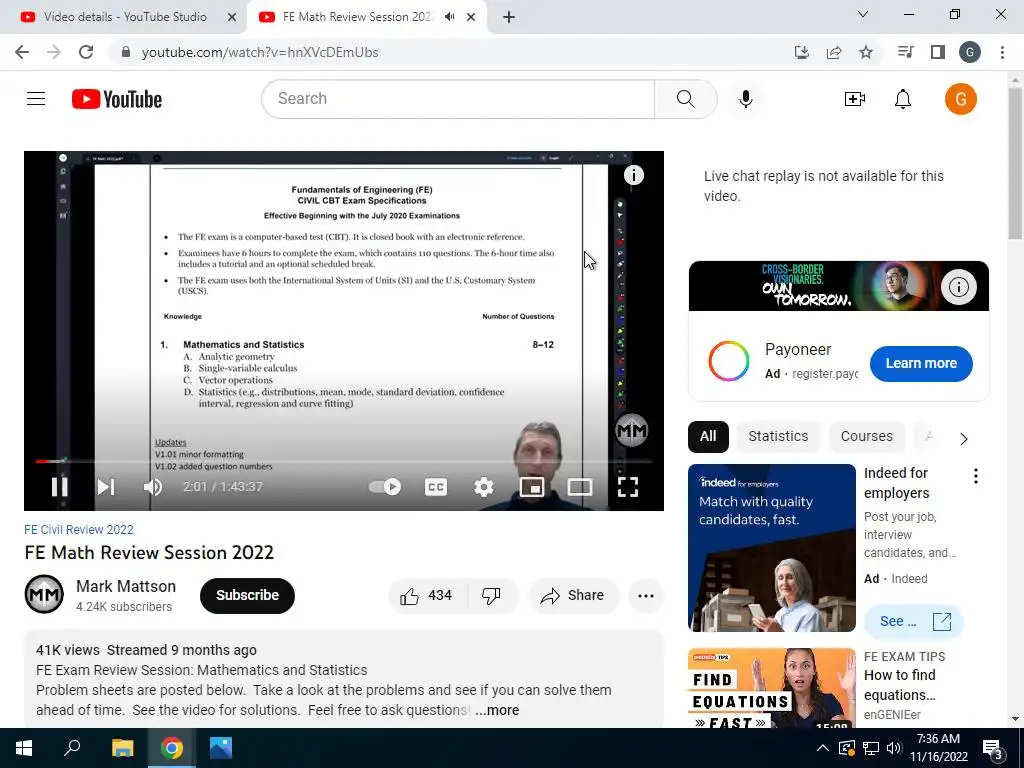The image size is (1024, 768).
Task: Select the All filter chip
Action: (708, 436)
